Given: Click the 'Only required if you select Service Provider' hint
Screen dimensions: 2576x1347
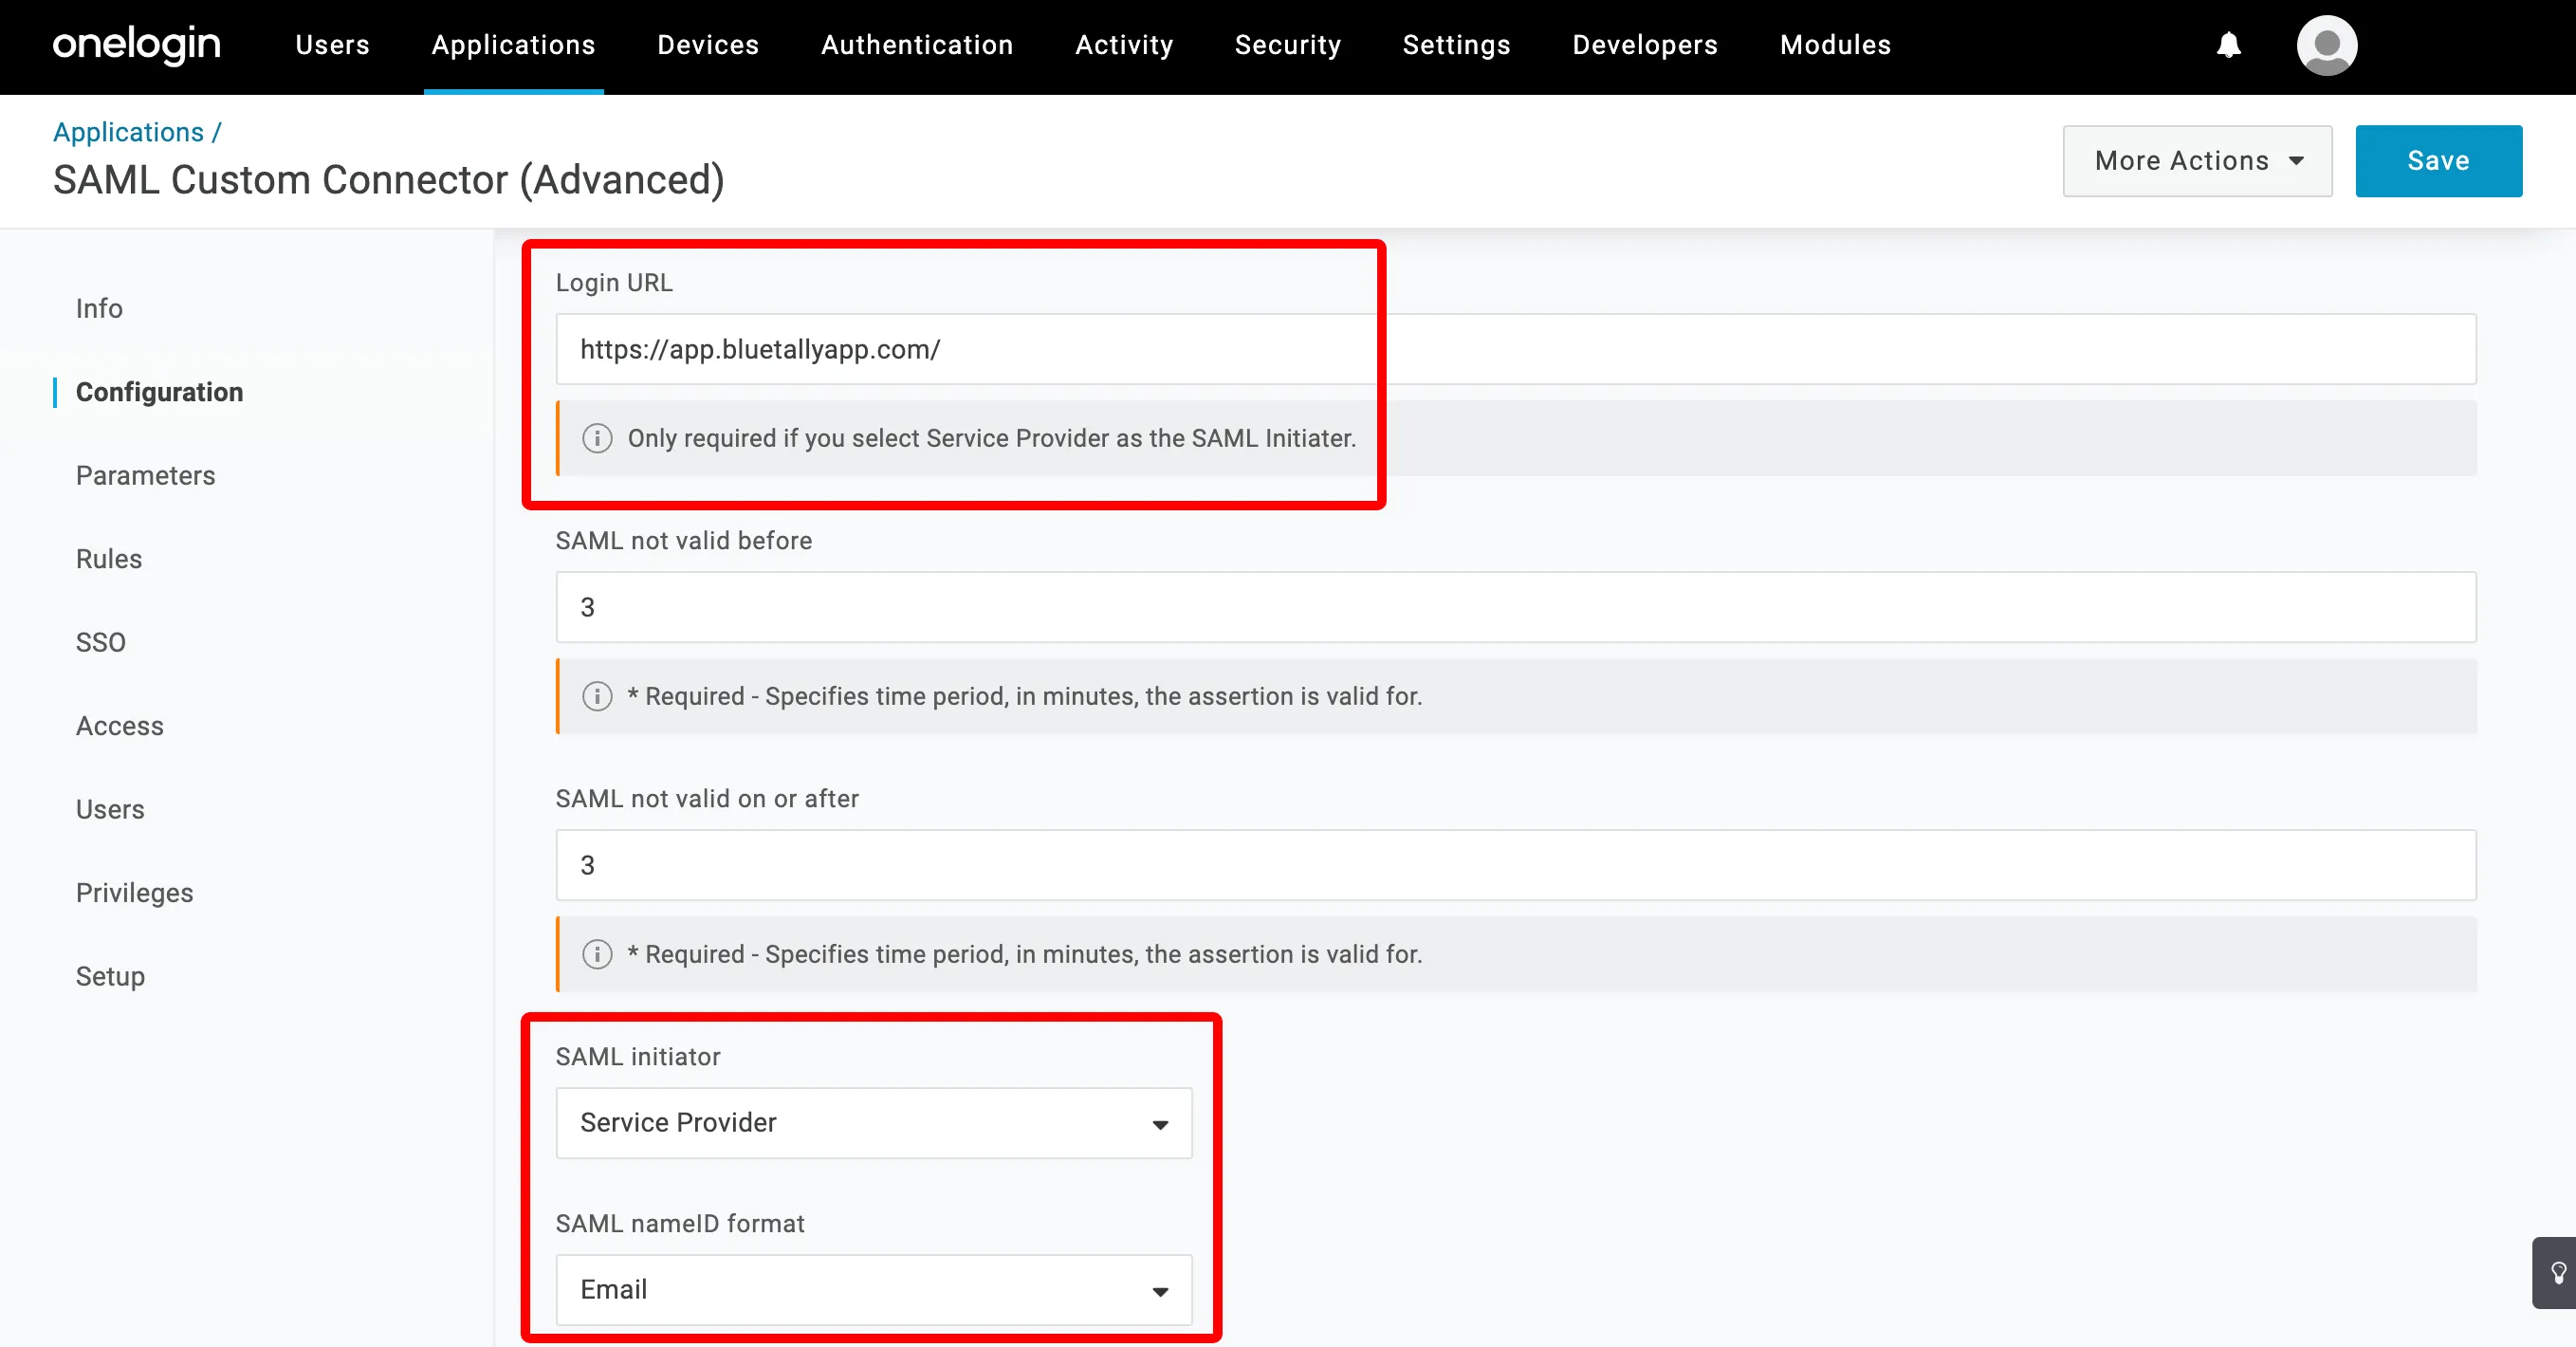Looking at the screenshot, I should coord(991,438).
